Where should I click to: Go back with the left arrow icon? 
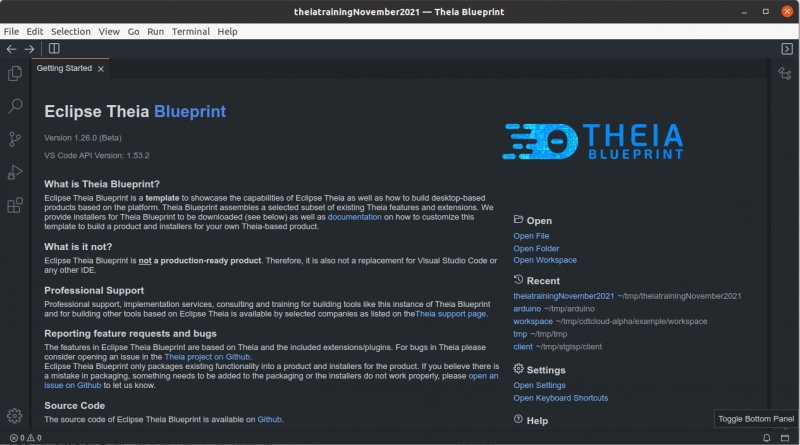coord(11,49)
